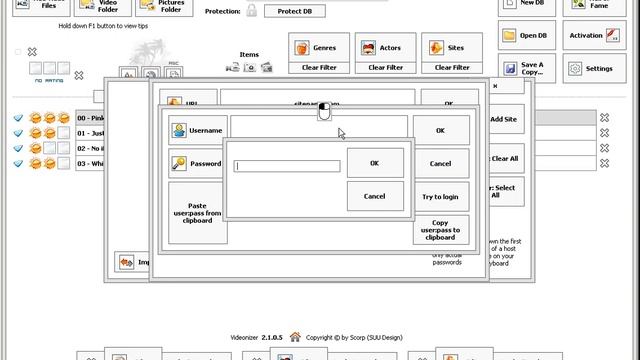Viewport: 640px width, 360px height.
Task: Click Paste user:pass from clipboard
Action: point(198,213)
